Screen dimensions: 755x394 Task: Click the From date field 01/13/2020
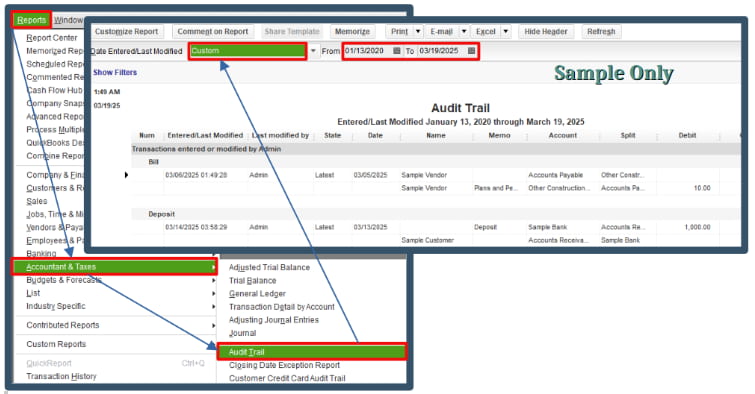tap(368, 51)
